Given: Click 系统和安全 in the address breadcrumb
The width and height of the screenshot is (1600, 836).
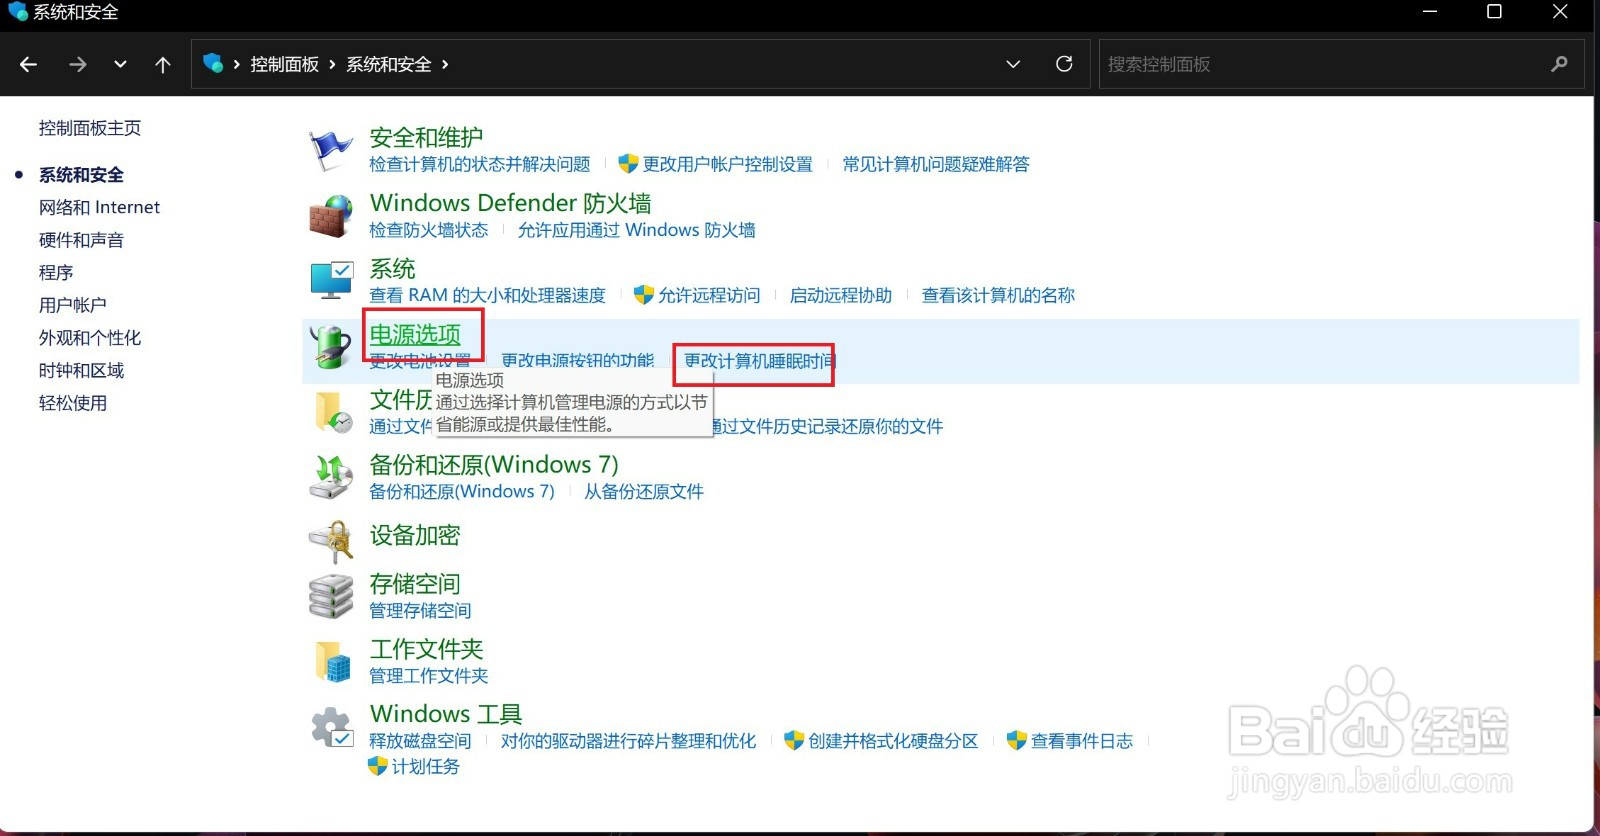Looking at the screenshot, I should coord(388,64).
